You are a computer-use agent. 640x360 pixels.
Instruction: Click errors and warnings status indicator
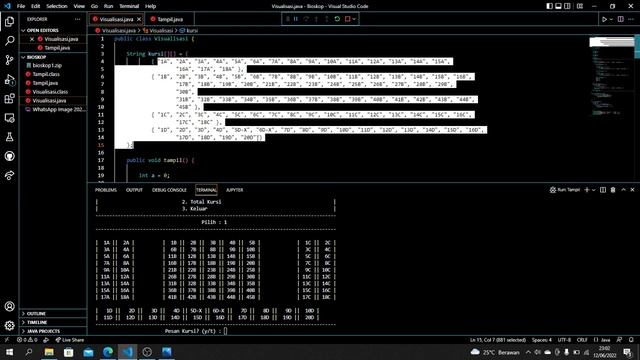coord(27,340)
